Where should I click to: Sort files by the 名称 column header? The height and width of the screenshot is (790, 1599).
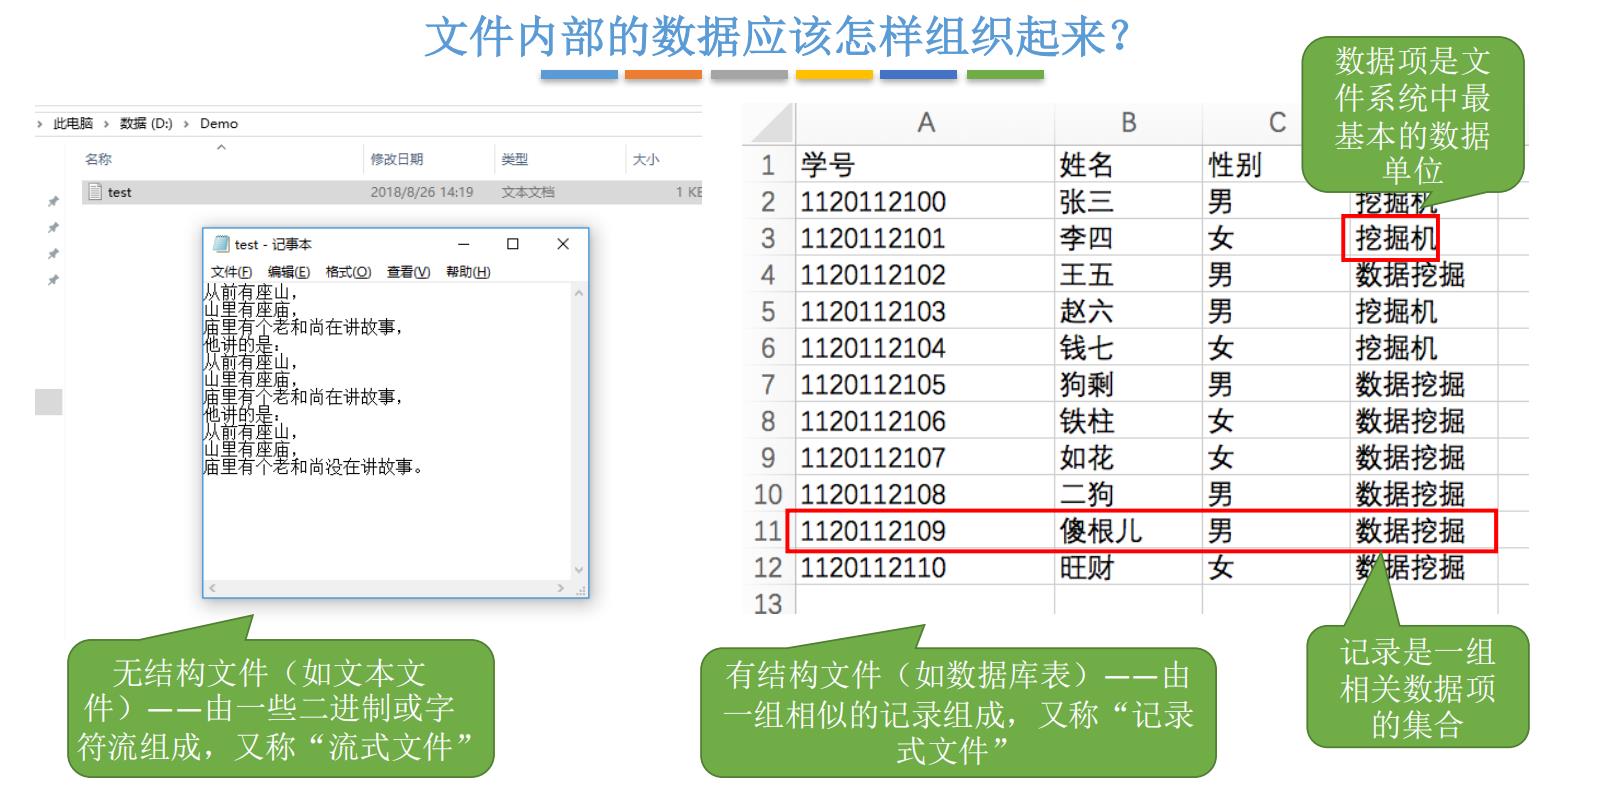pos(98,159)
